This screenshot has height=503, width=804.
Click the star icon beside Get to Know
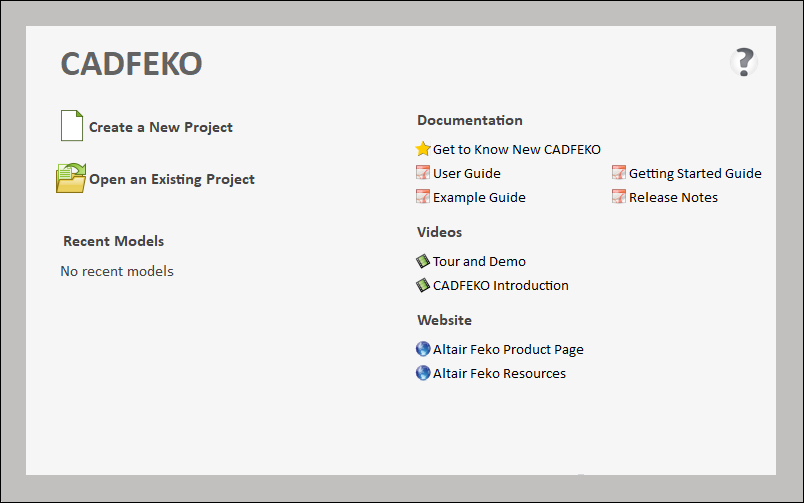[423, 149]
